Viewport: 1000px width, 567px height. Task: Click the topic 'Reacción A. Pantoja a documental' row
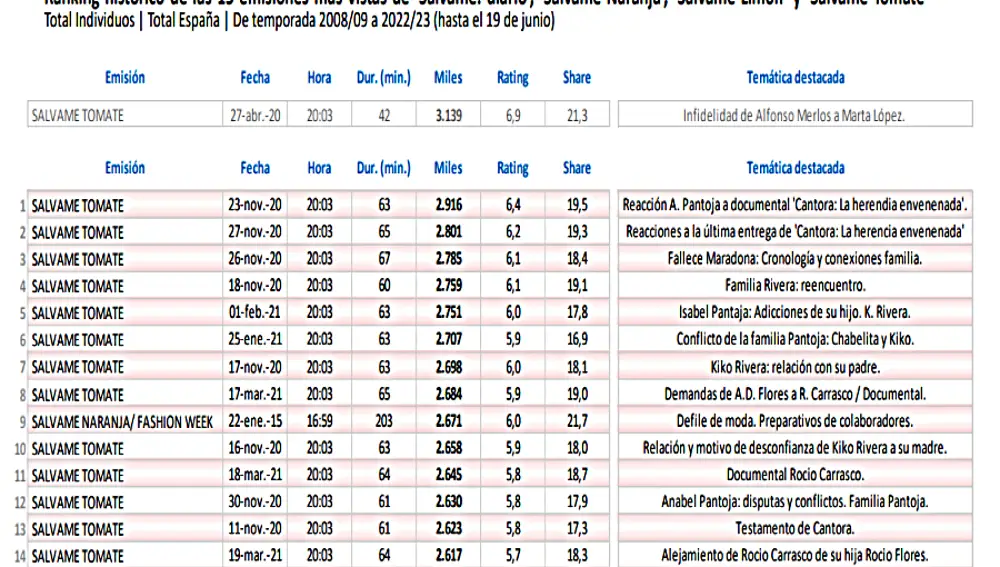(x=795, y=205)
